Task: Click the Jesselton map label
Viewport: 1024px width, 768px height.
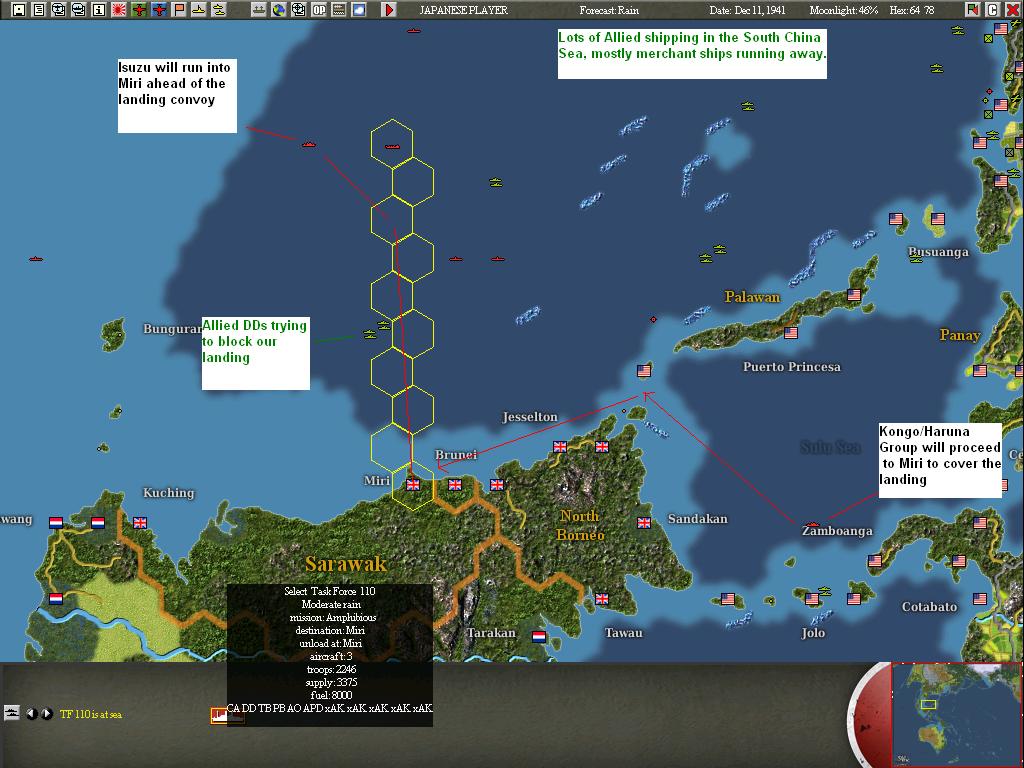Action: (530, 417)
